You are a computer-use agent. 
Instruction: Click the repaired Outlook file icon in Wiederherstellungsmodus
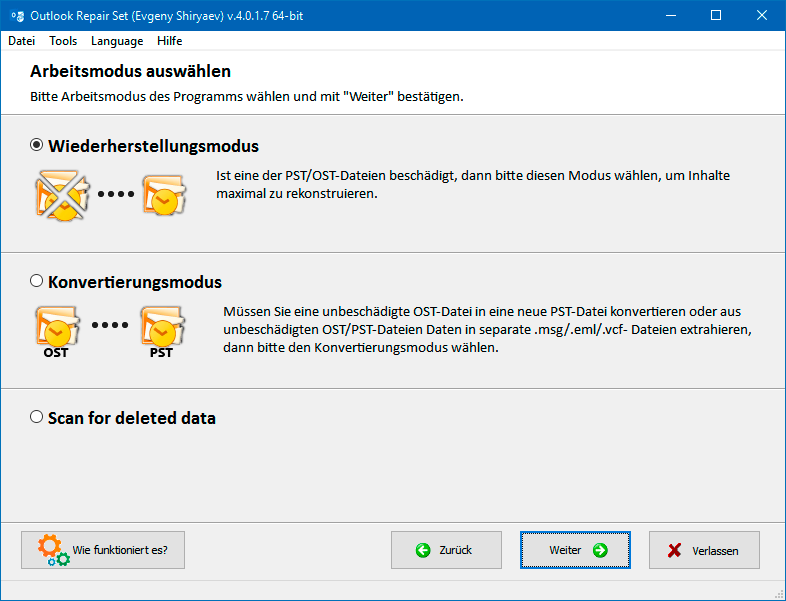click(x=164, y=195)
